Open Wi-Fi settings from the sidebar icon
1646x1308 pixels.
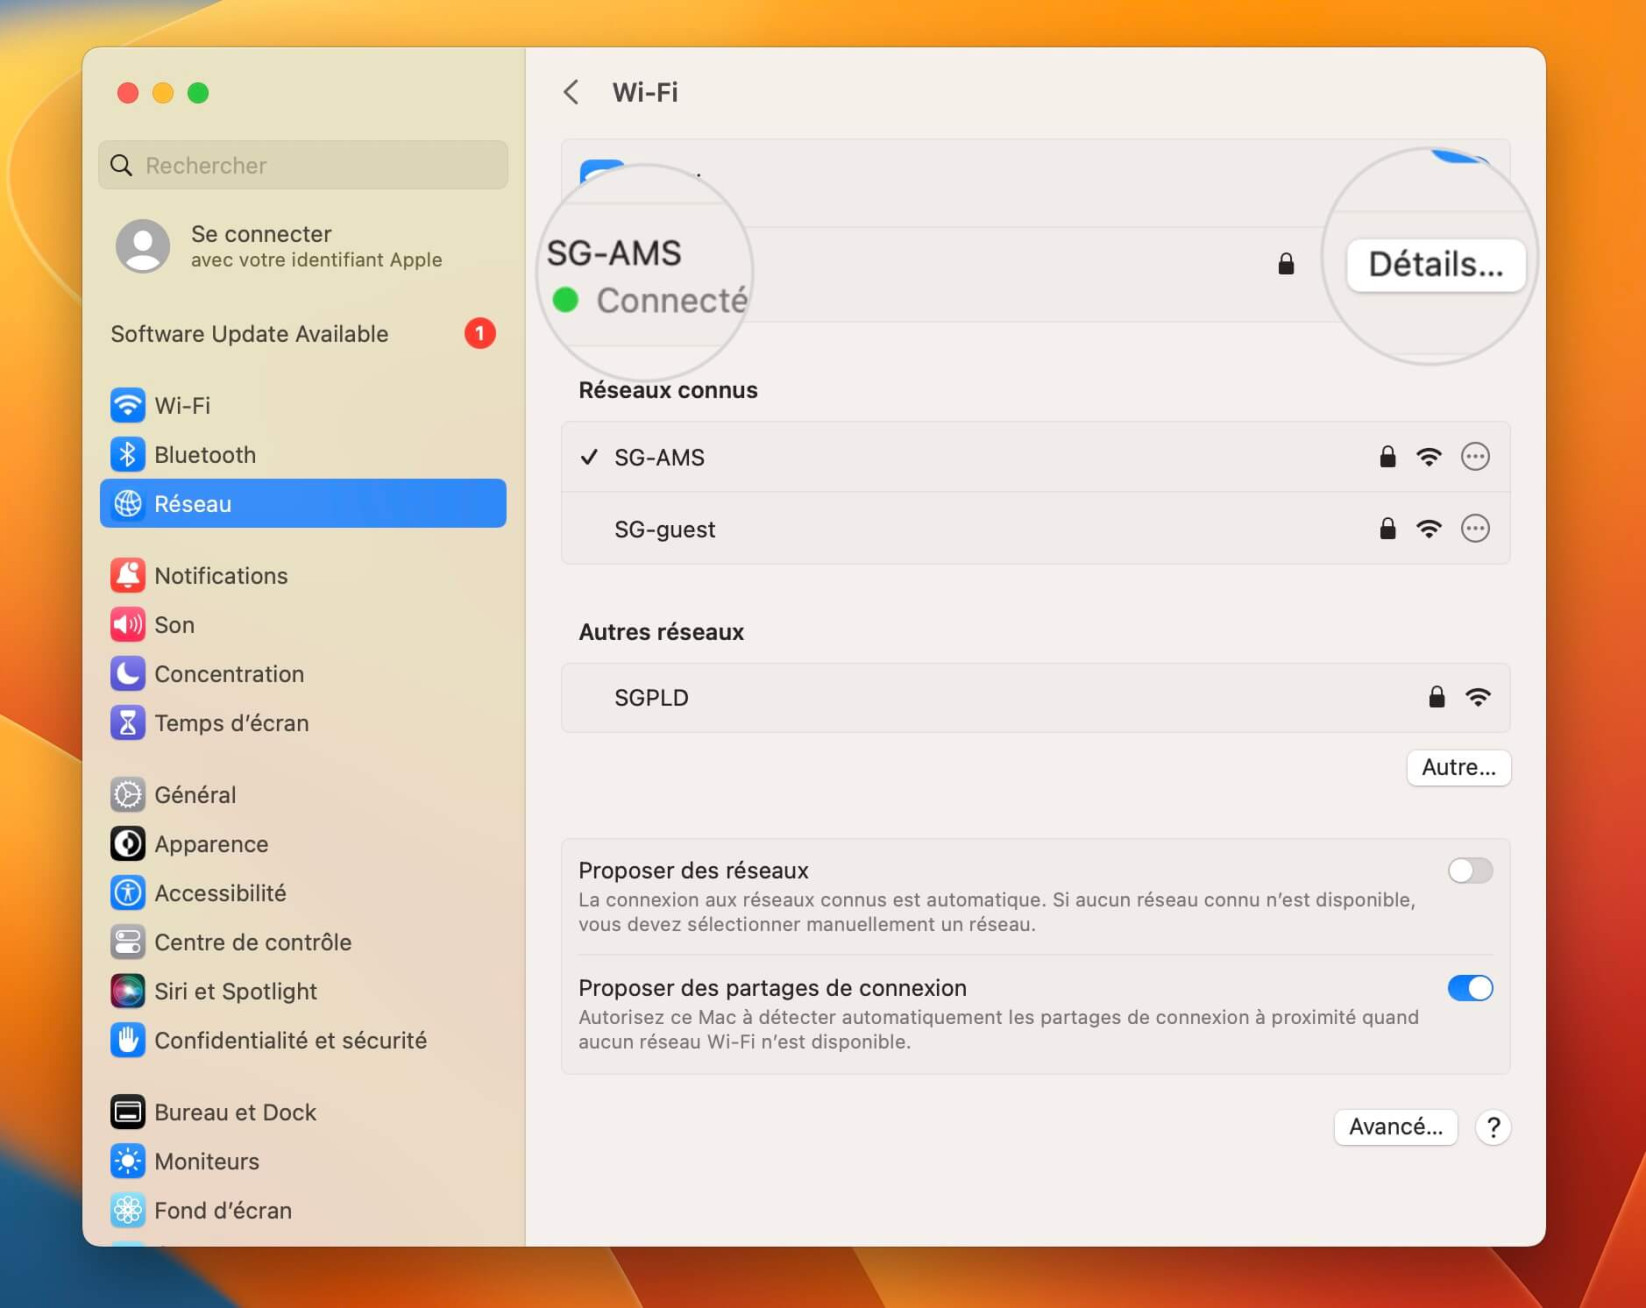pos(128,405)
